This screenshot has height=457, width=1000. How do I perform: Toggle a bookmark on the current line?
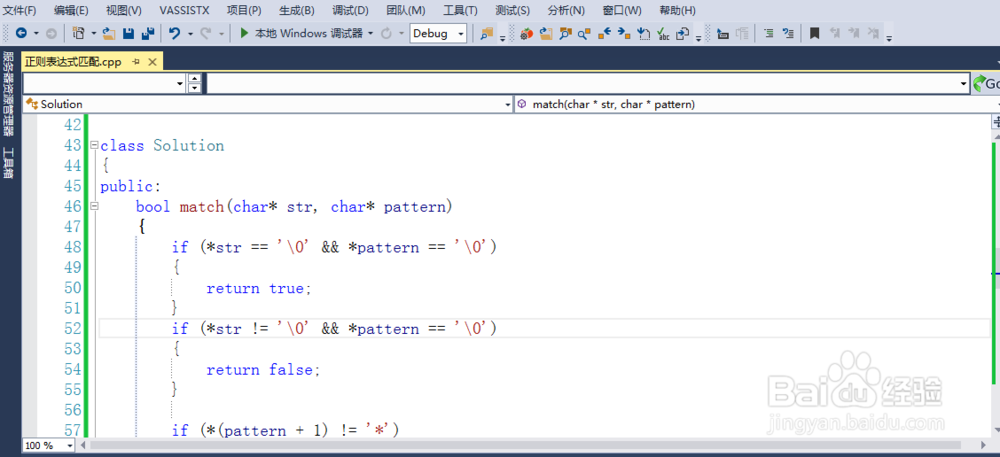[814, 33]
